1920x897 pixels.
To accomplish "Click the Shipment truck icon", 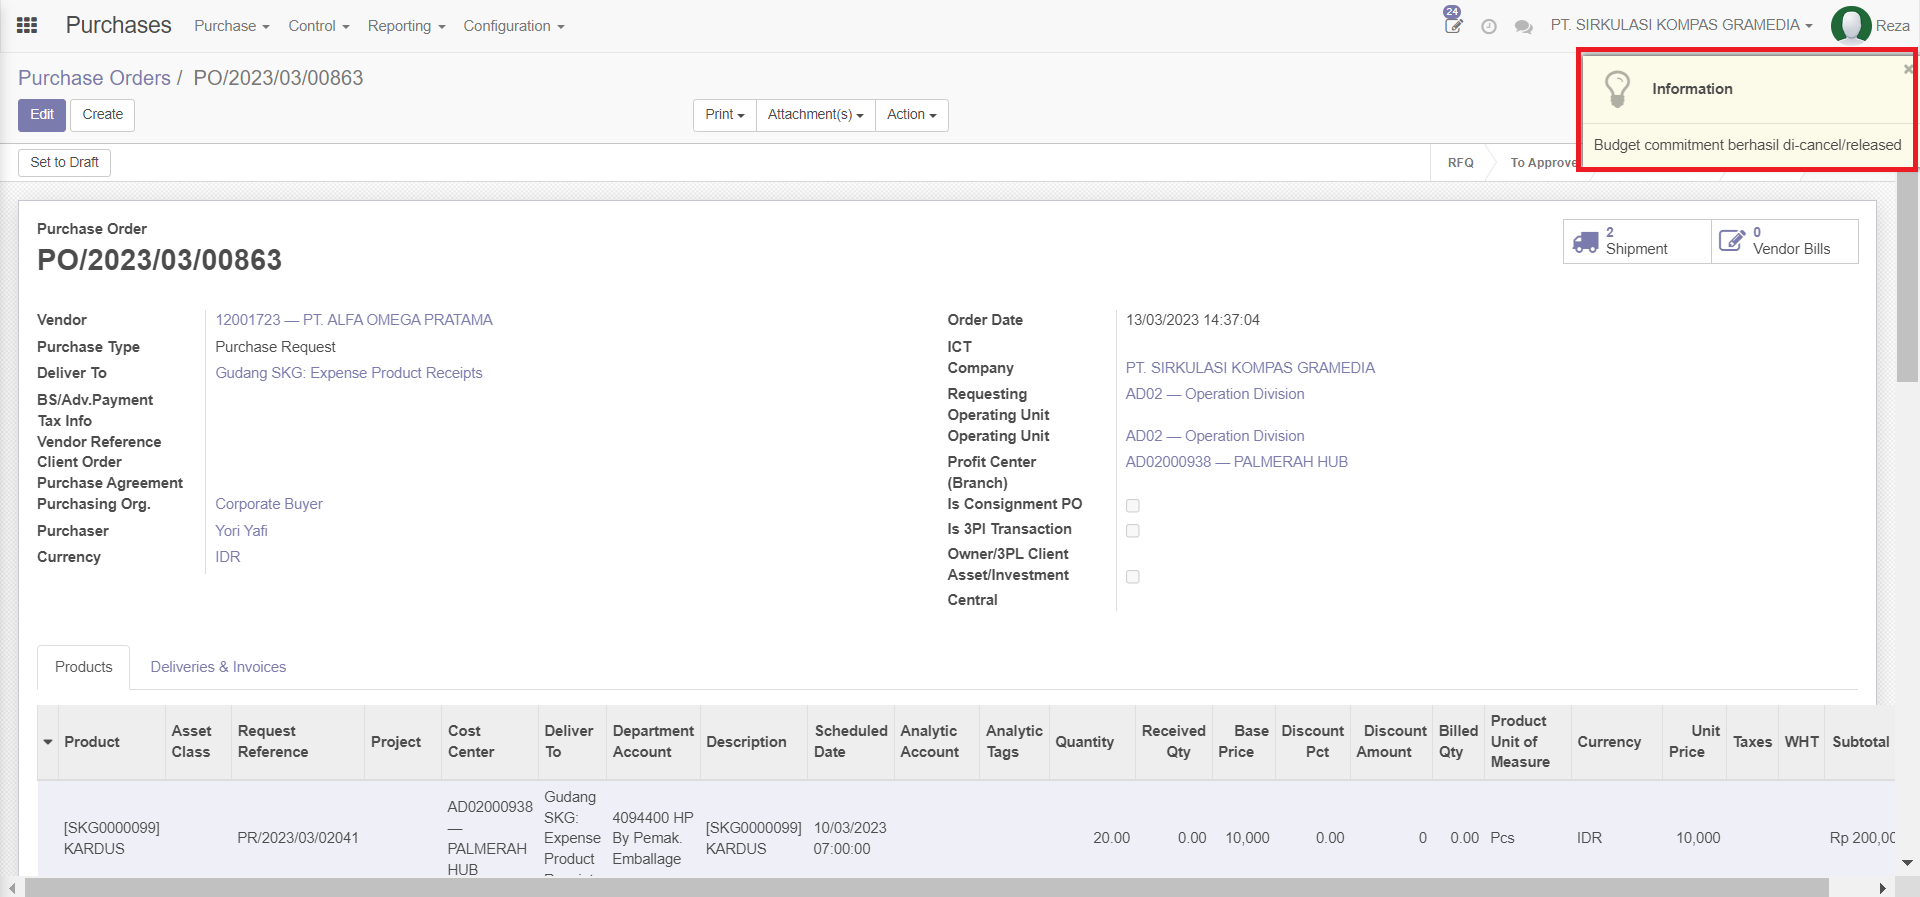I will tap(1586, 241).
